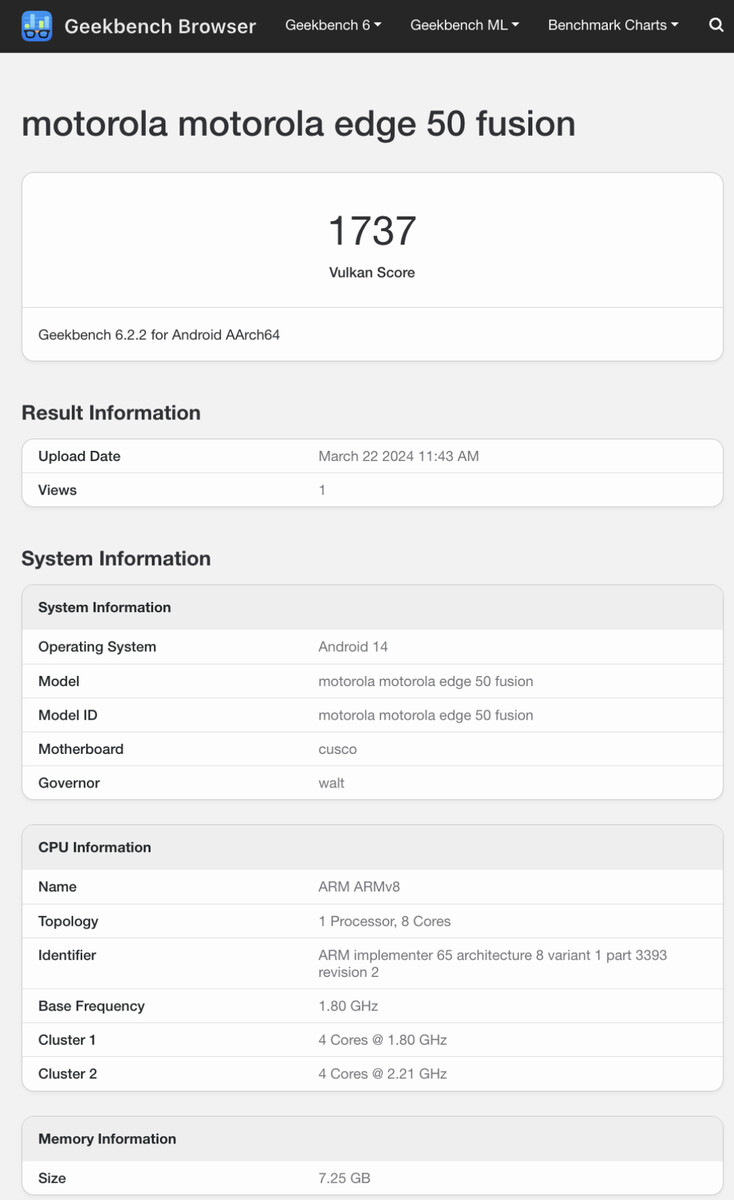Select the Identifier ARM implementer text
This screenshot has width=734, height=1200.
pos(492,963)
